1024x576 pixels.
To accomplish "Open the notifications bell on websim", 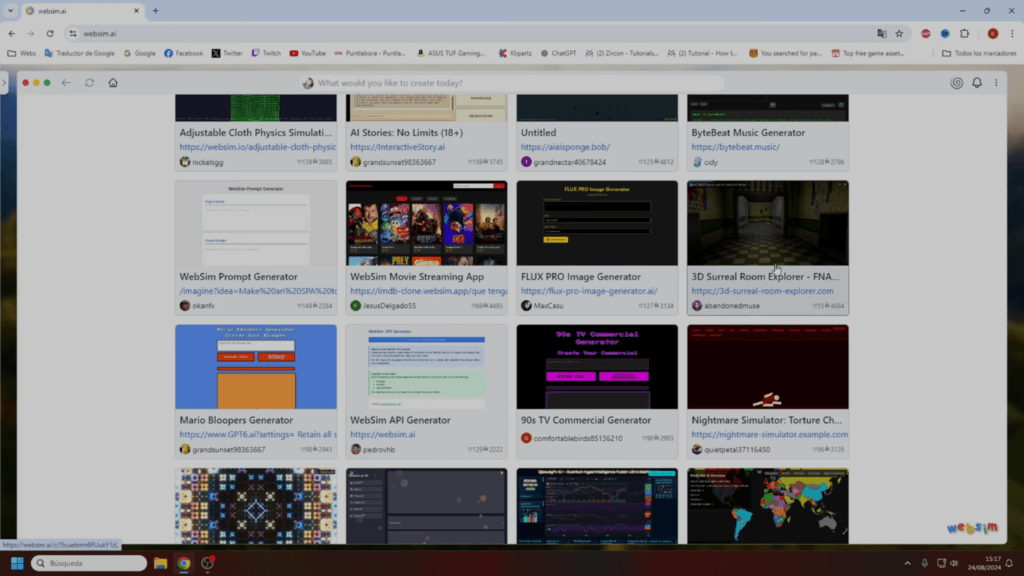I will coord(977,82).
